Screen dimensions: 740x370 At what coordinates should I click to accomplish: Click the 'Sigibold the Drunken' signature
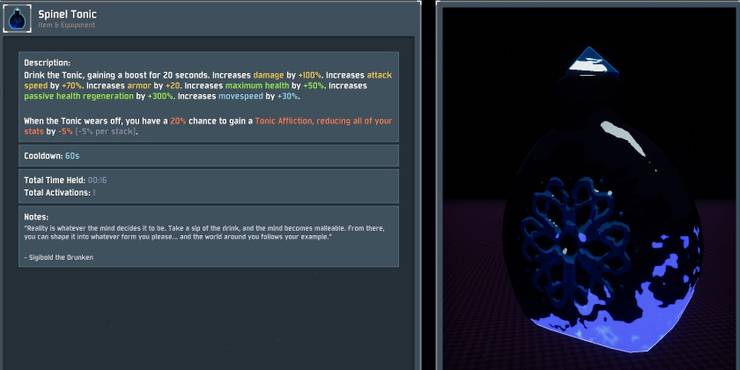pos(59,258)
